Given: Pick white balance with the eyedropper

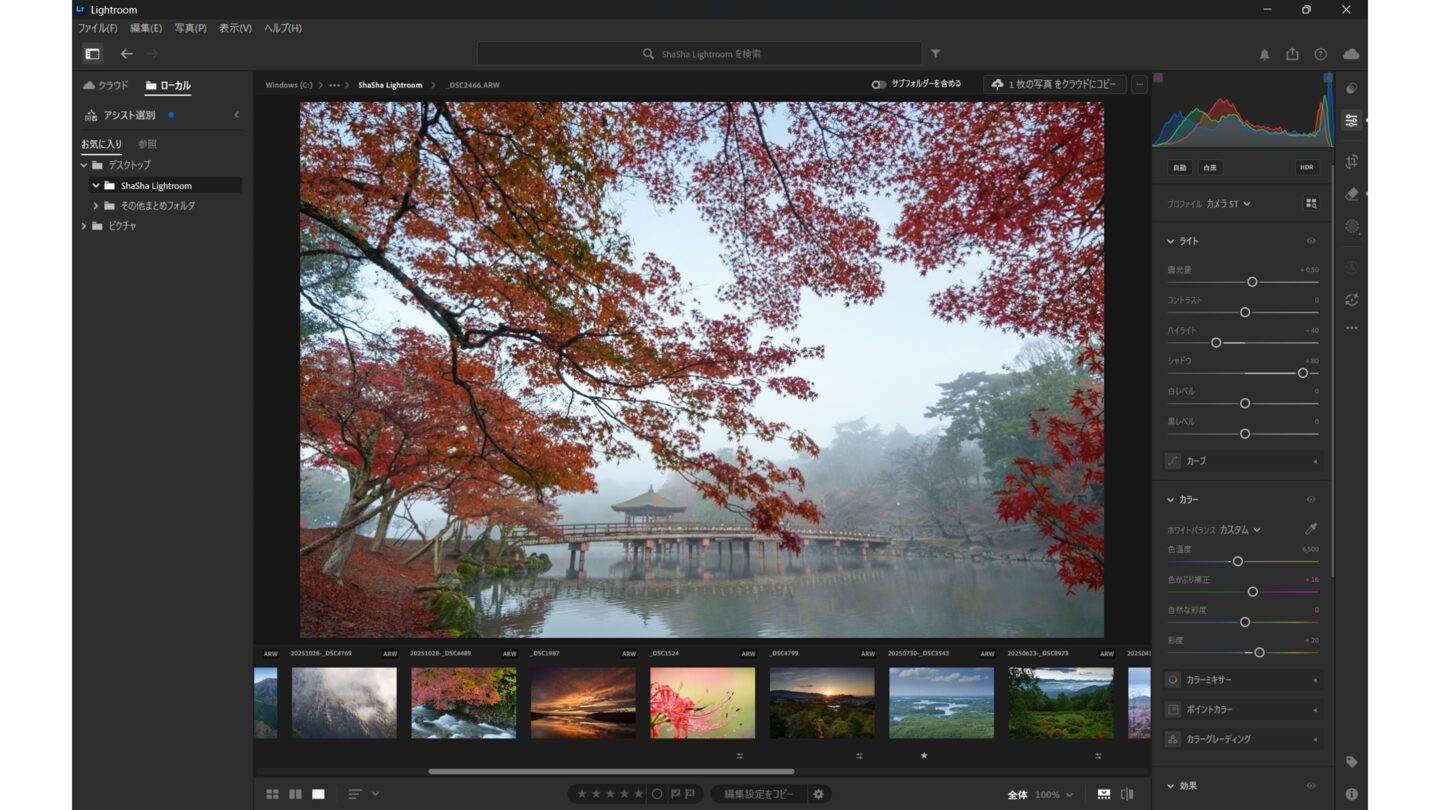Looking at the screenshot, I should (1311, 529).
